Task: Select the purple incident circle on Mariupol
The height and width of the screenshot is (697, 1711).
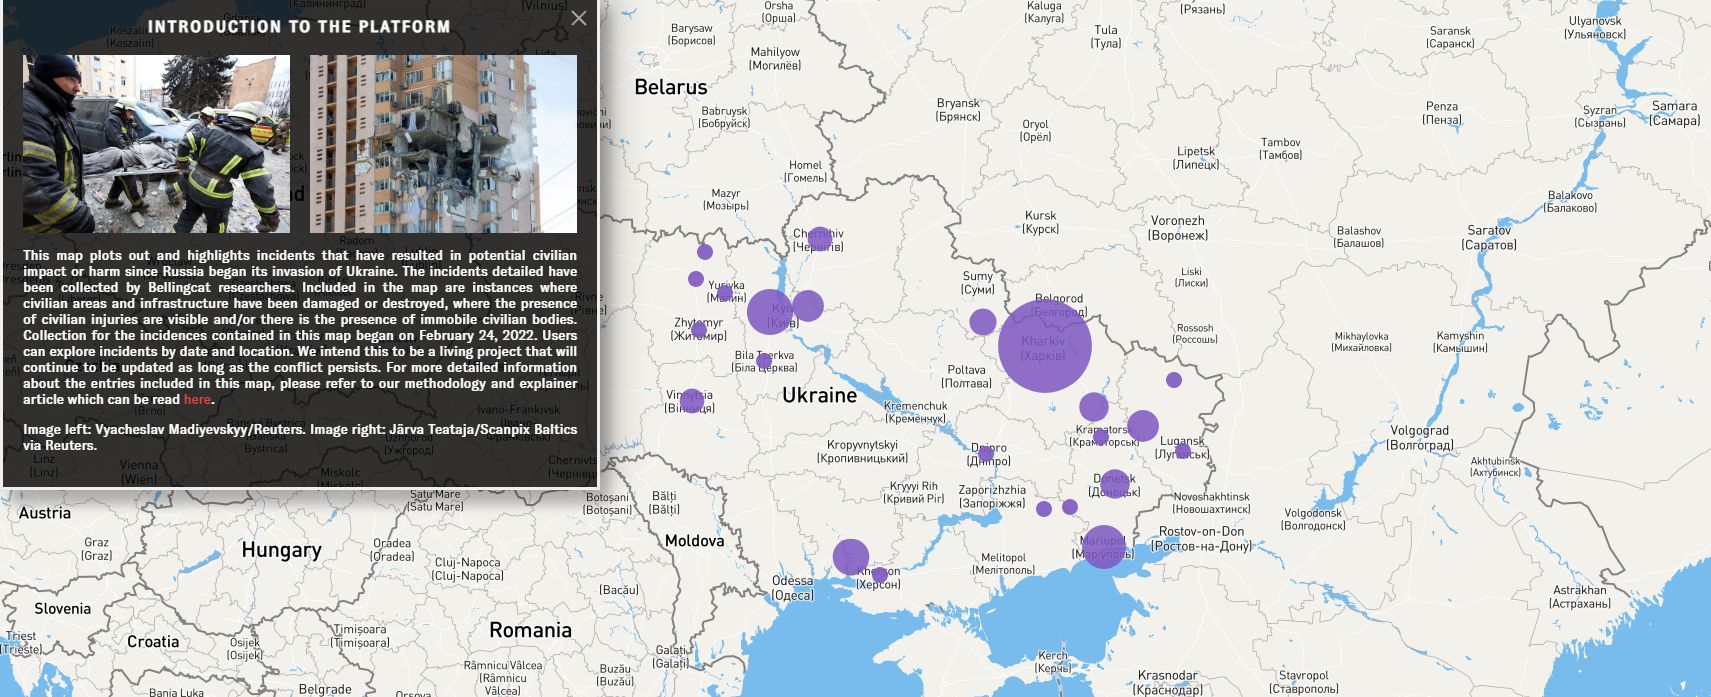Action: pos(1103,547)
